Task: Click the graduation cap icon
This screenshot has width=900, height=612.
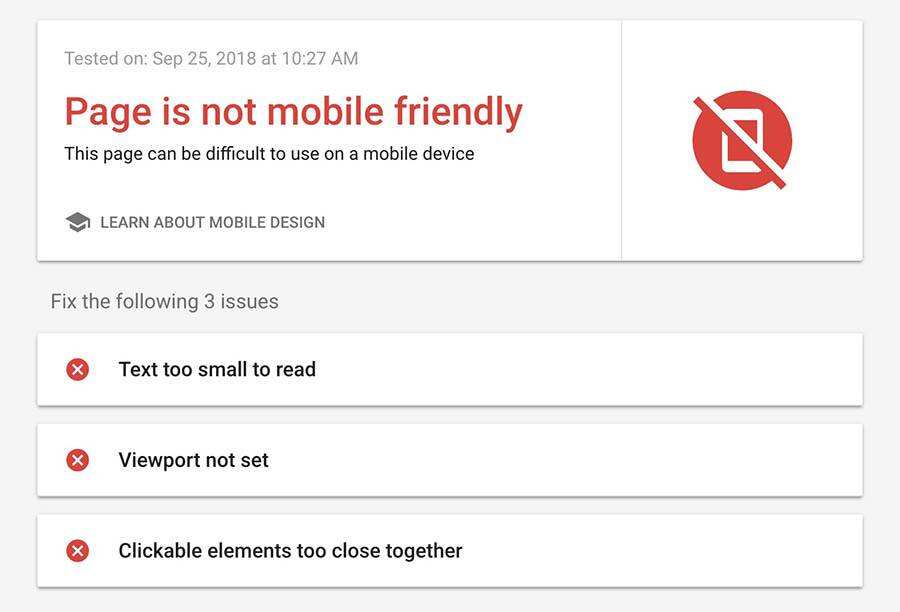Action: (77, 222)
